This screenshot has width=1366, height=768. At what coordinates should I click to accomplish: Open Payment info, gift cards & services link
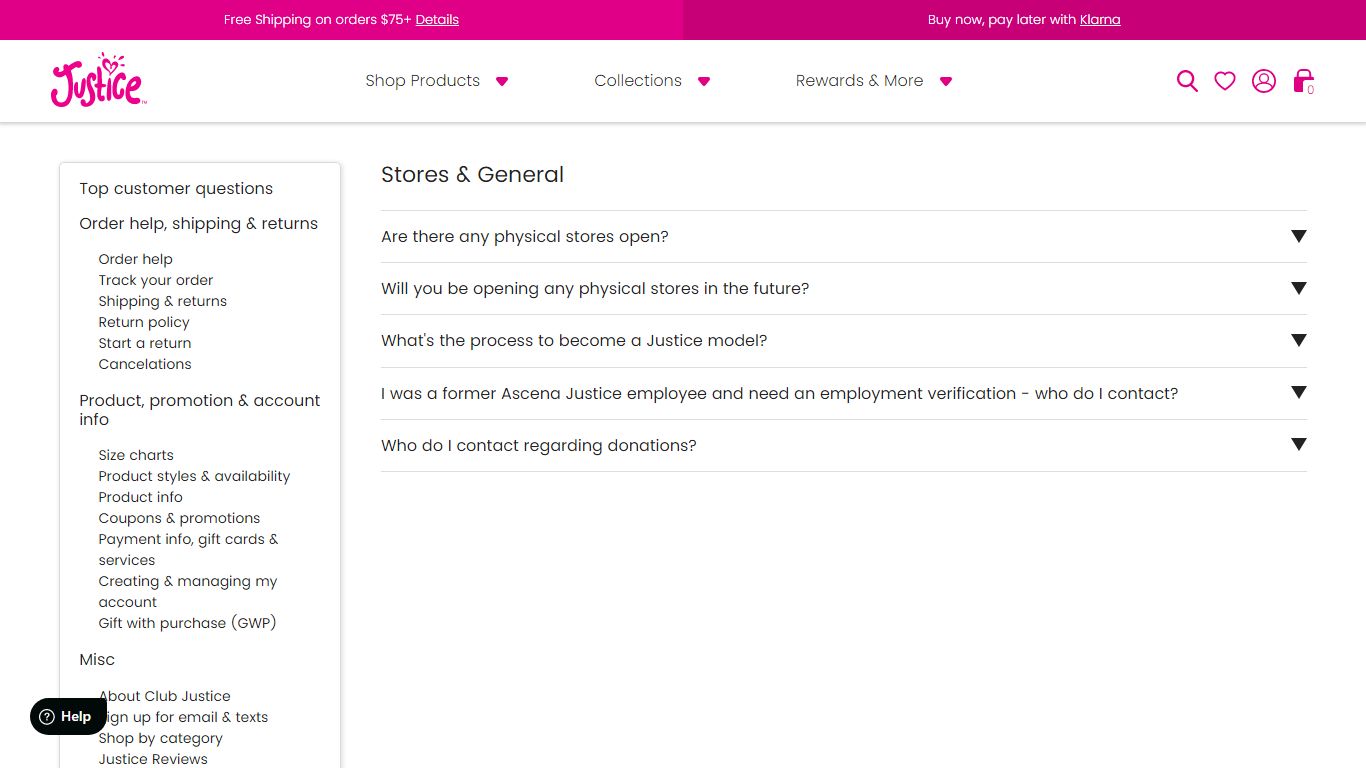(188, 550)
